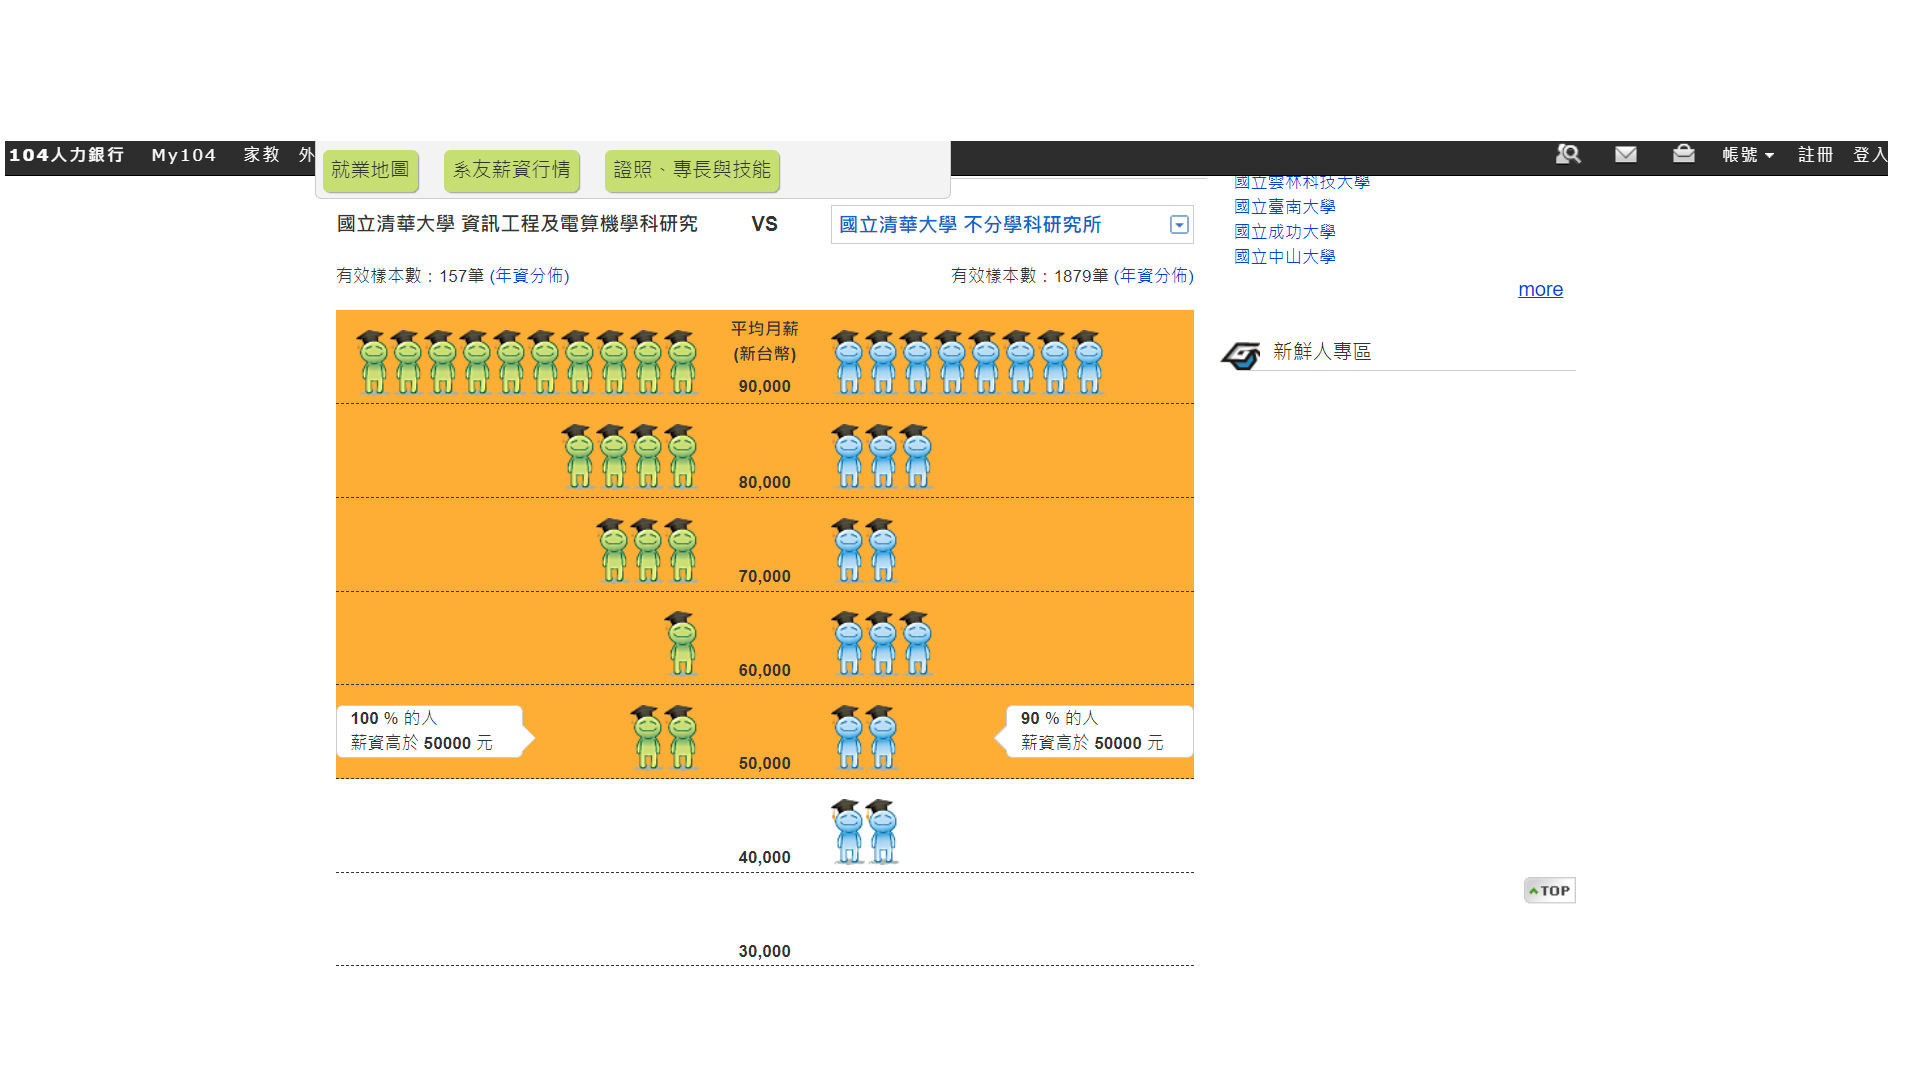Open the job search magnifier icon
Screen dimensions: 1920x1080
coord(1568,154)
